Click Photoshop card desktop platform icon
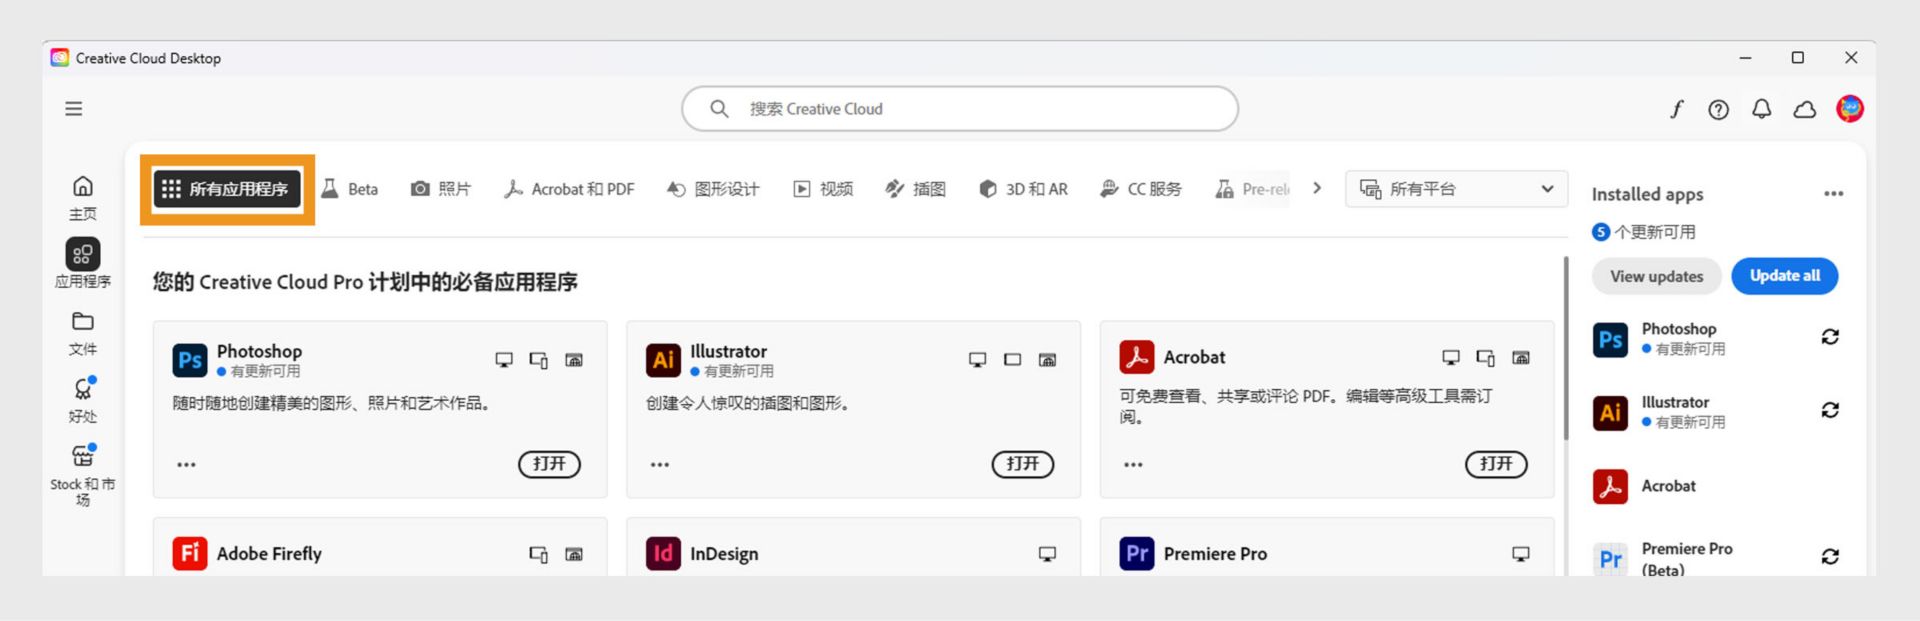This screenshot has width=1920, height=621. coord(504,360)
